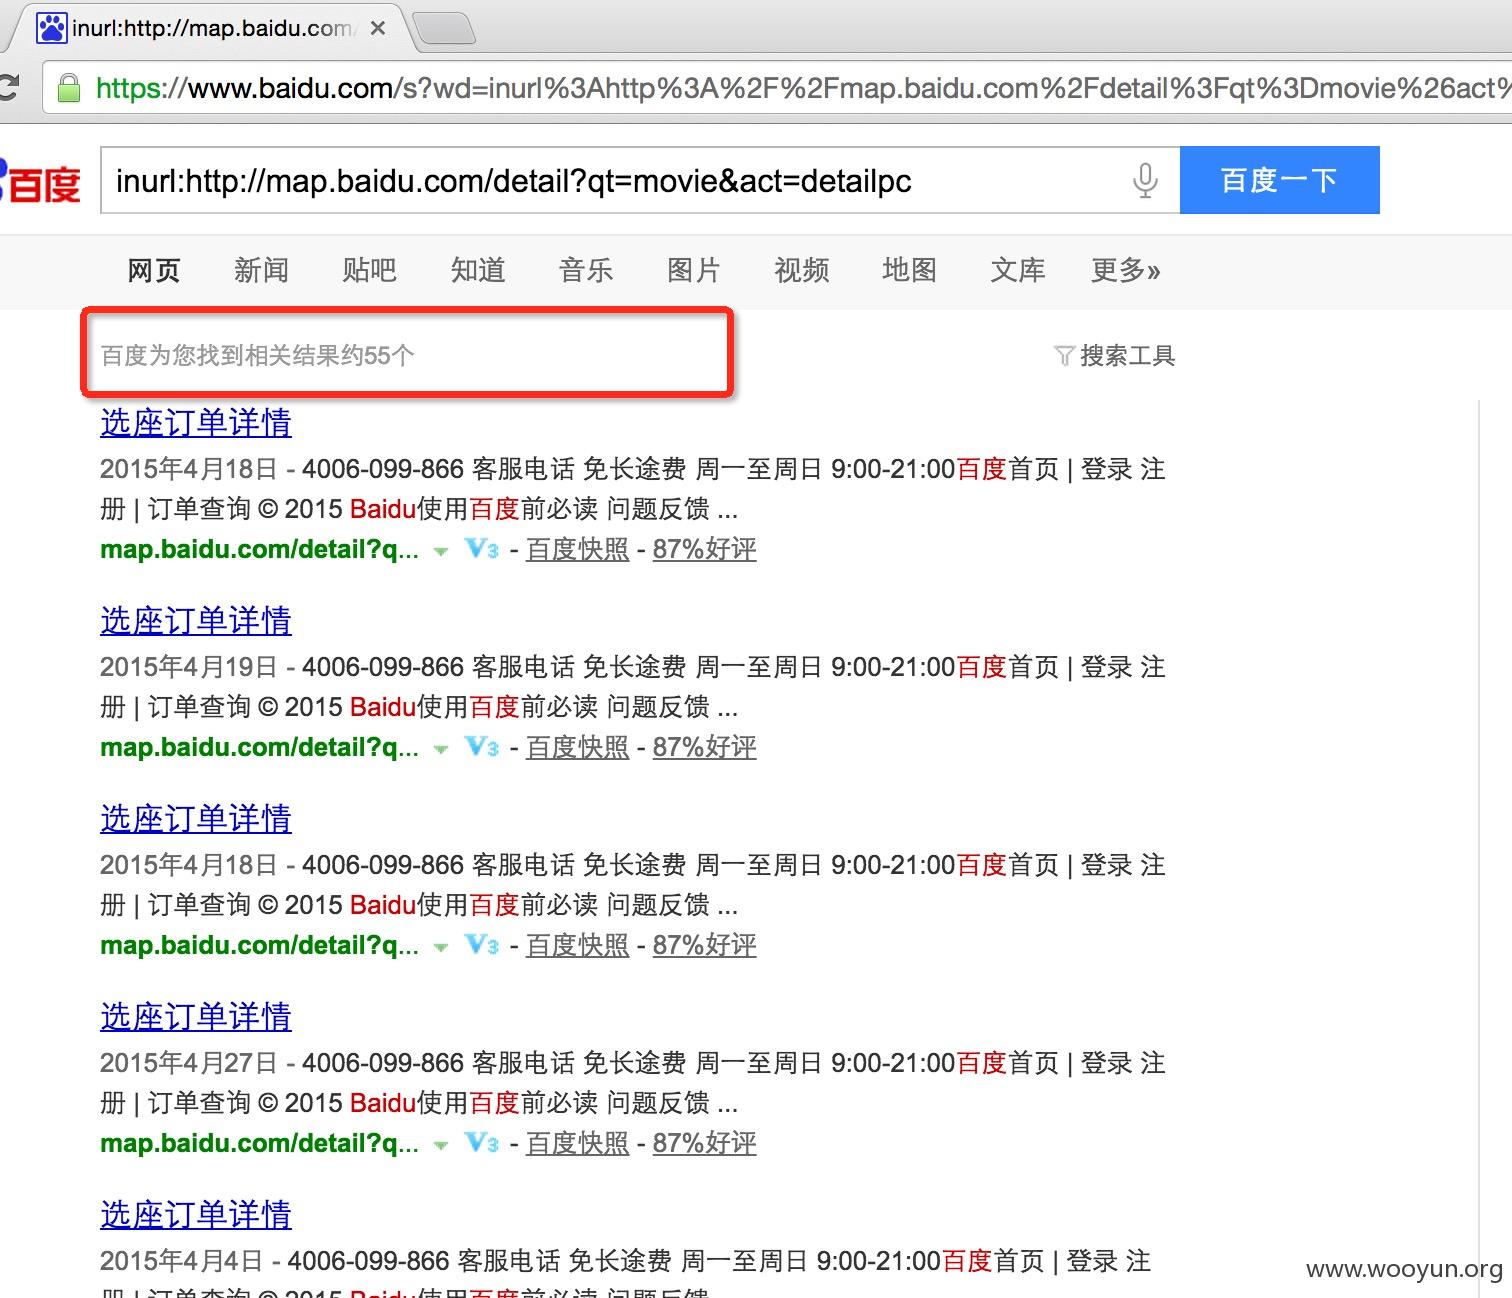The height and width of the screenshot is (1298, 1512).
Task: Expand the 更多» menu
Action: pos(1126,270)
